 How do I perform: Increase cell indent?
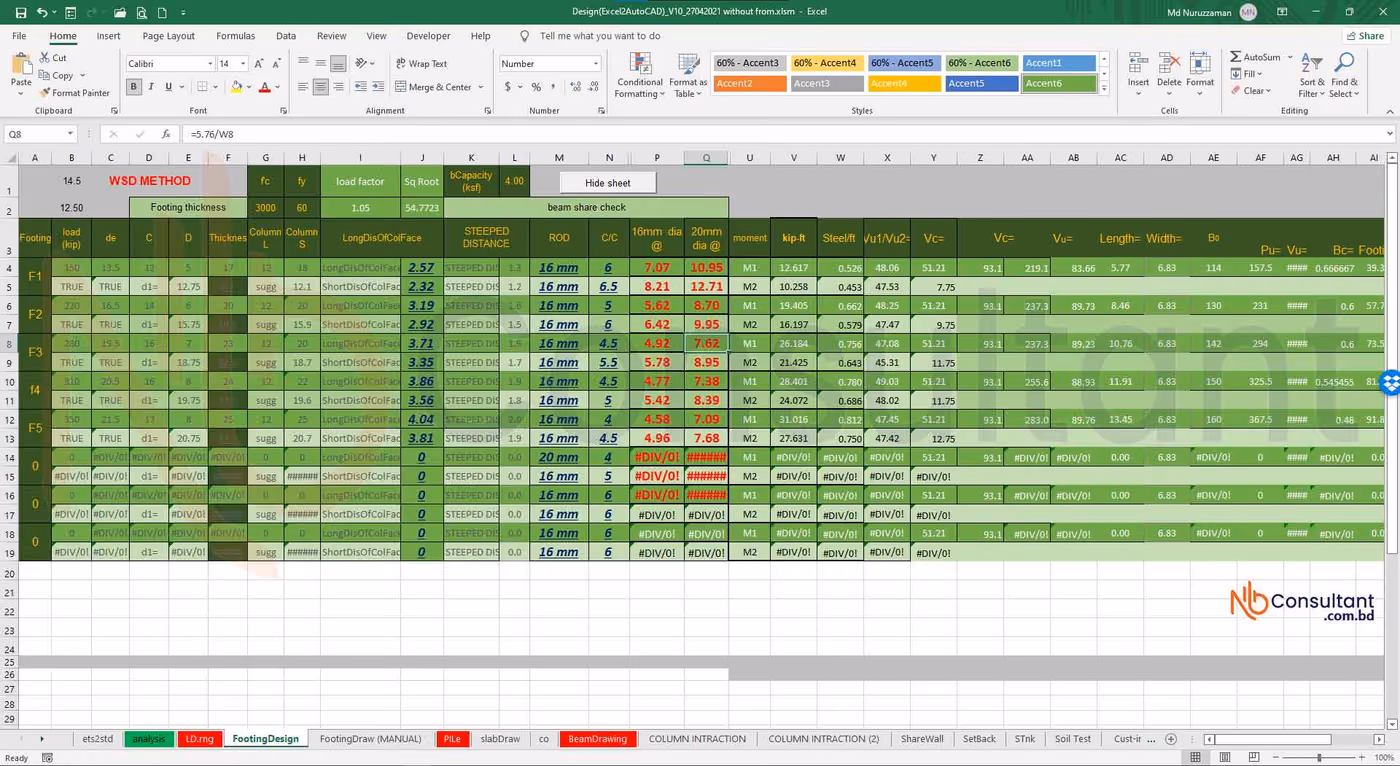(x=376, y=87)
